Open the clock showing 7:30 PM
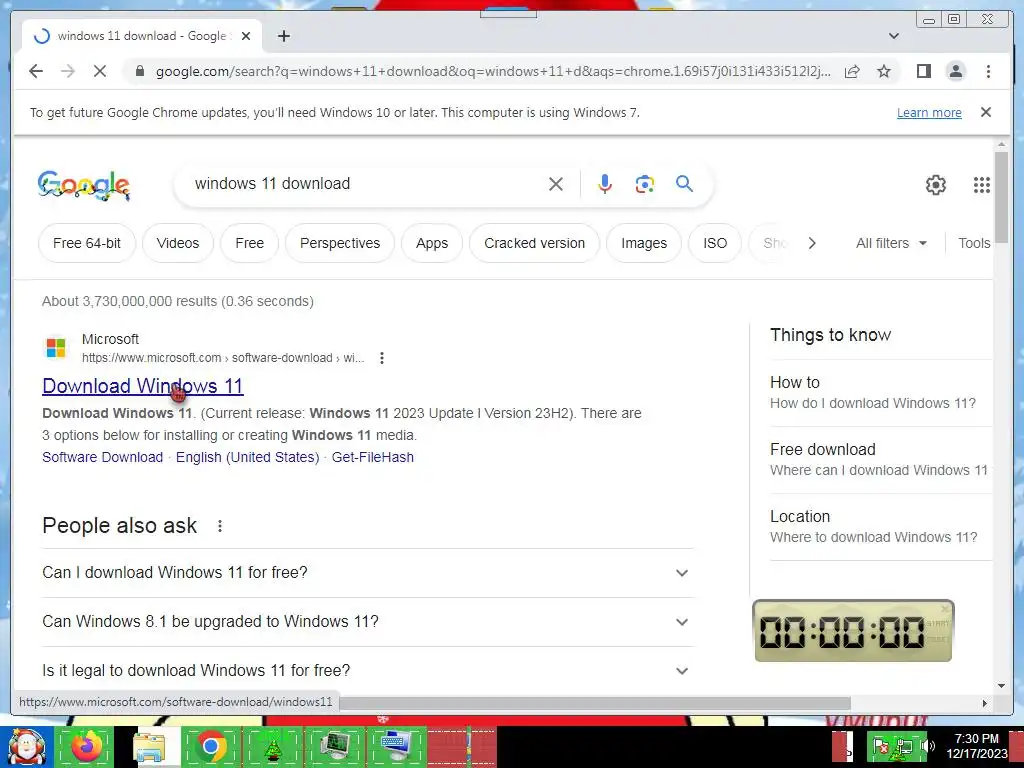The image size is (1024, 768). click(977, 746)
